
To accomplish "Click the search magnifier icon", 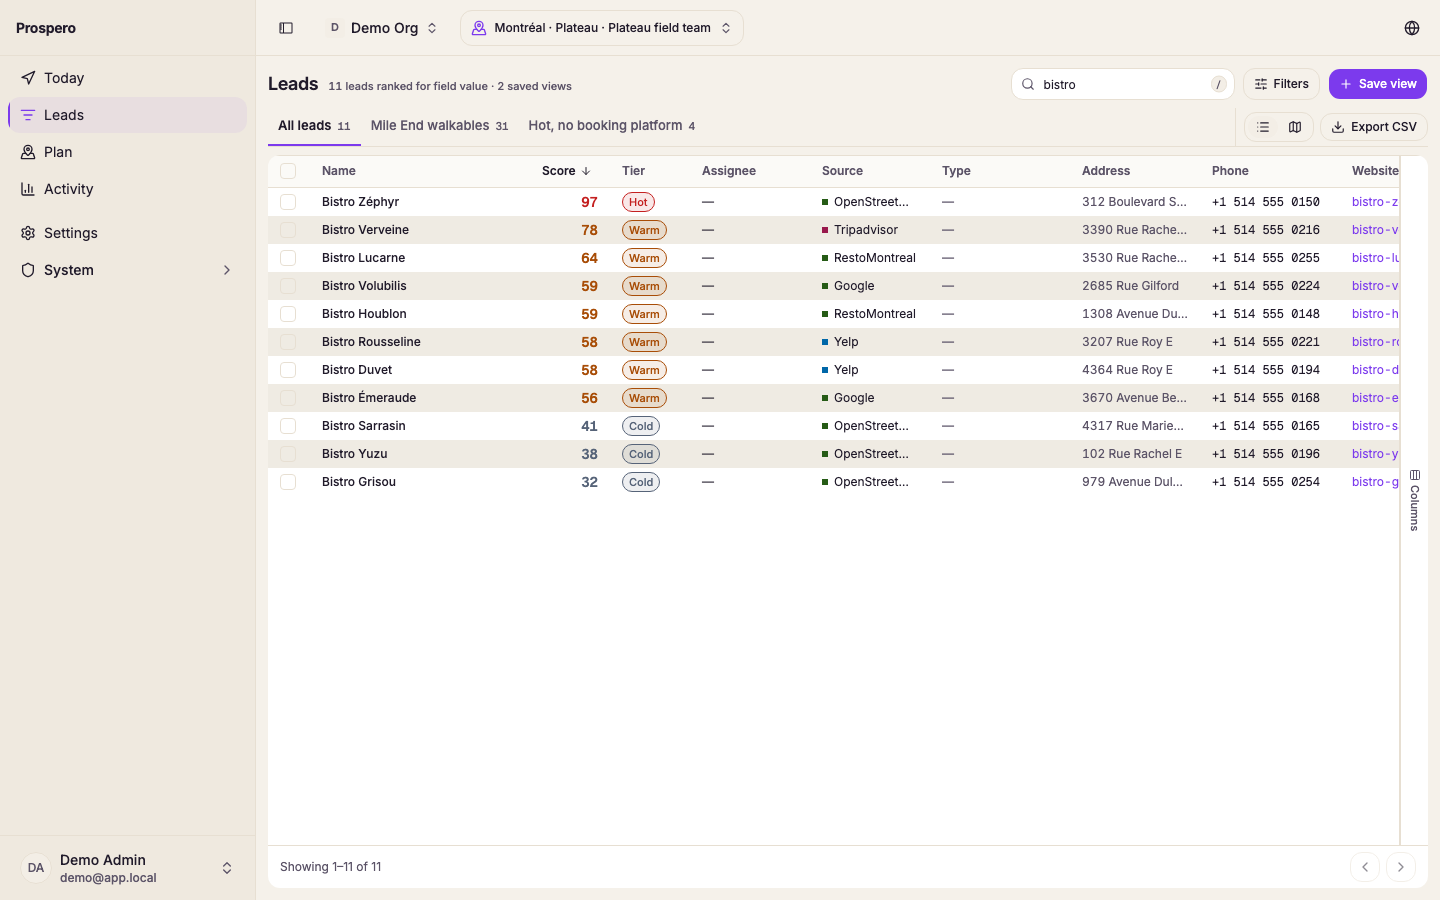I will (x=1028, y=84).
